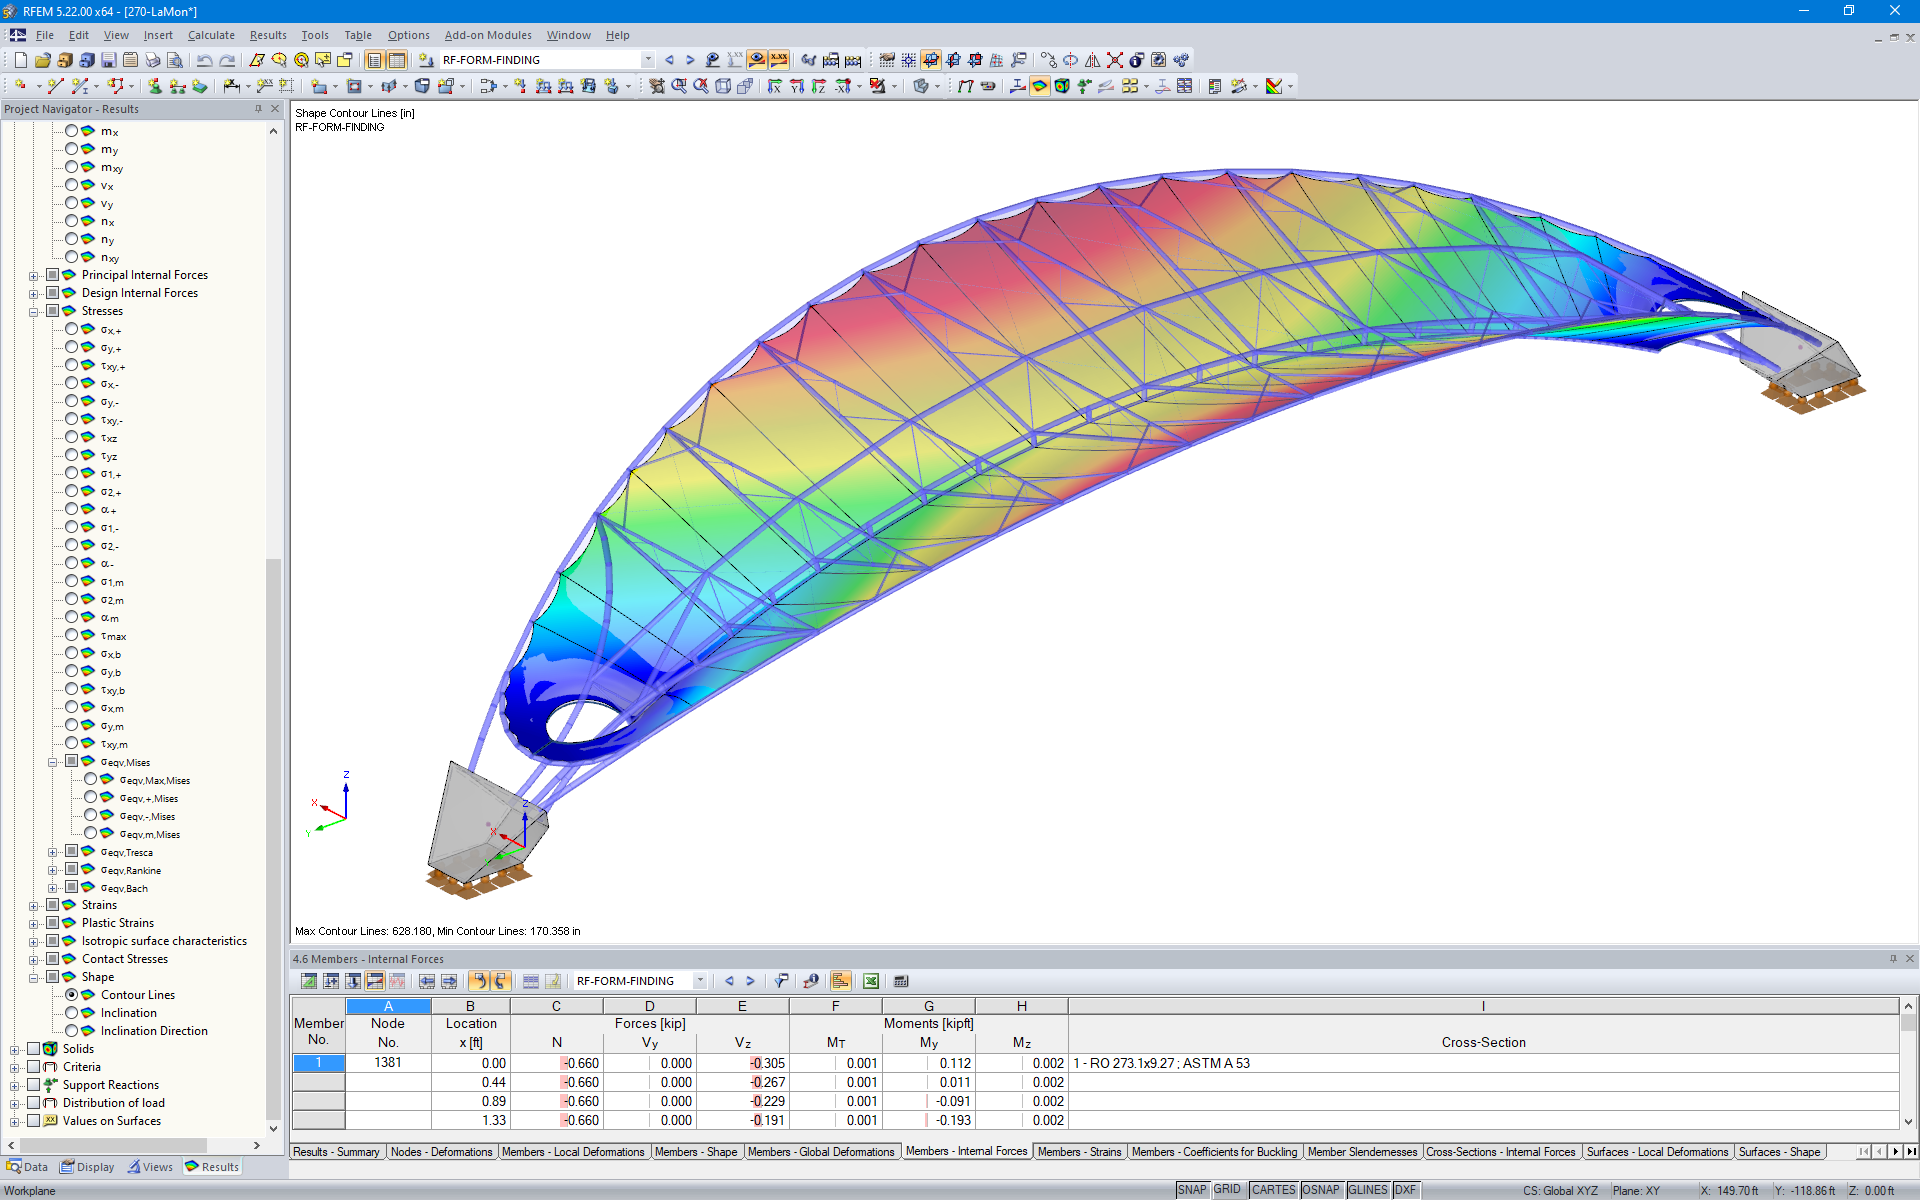Select member number 1 cell in the table
1920x1200 pixels.
(x=318, y=1063)
